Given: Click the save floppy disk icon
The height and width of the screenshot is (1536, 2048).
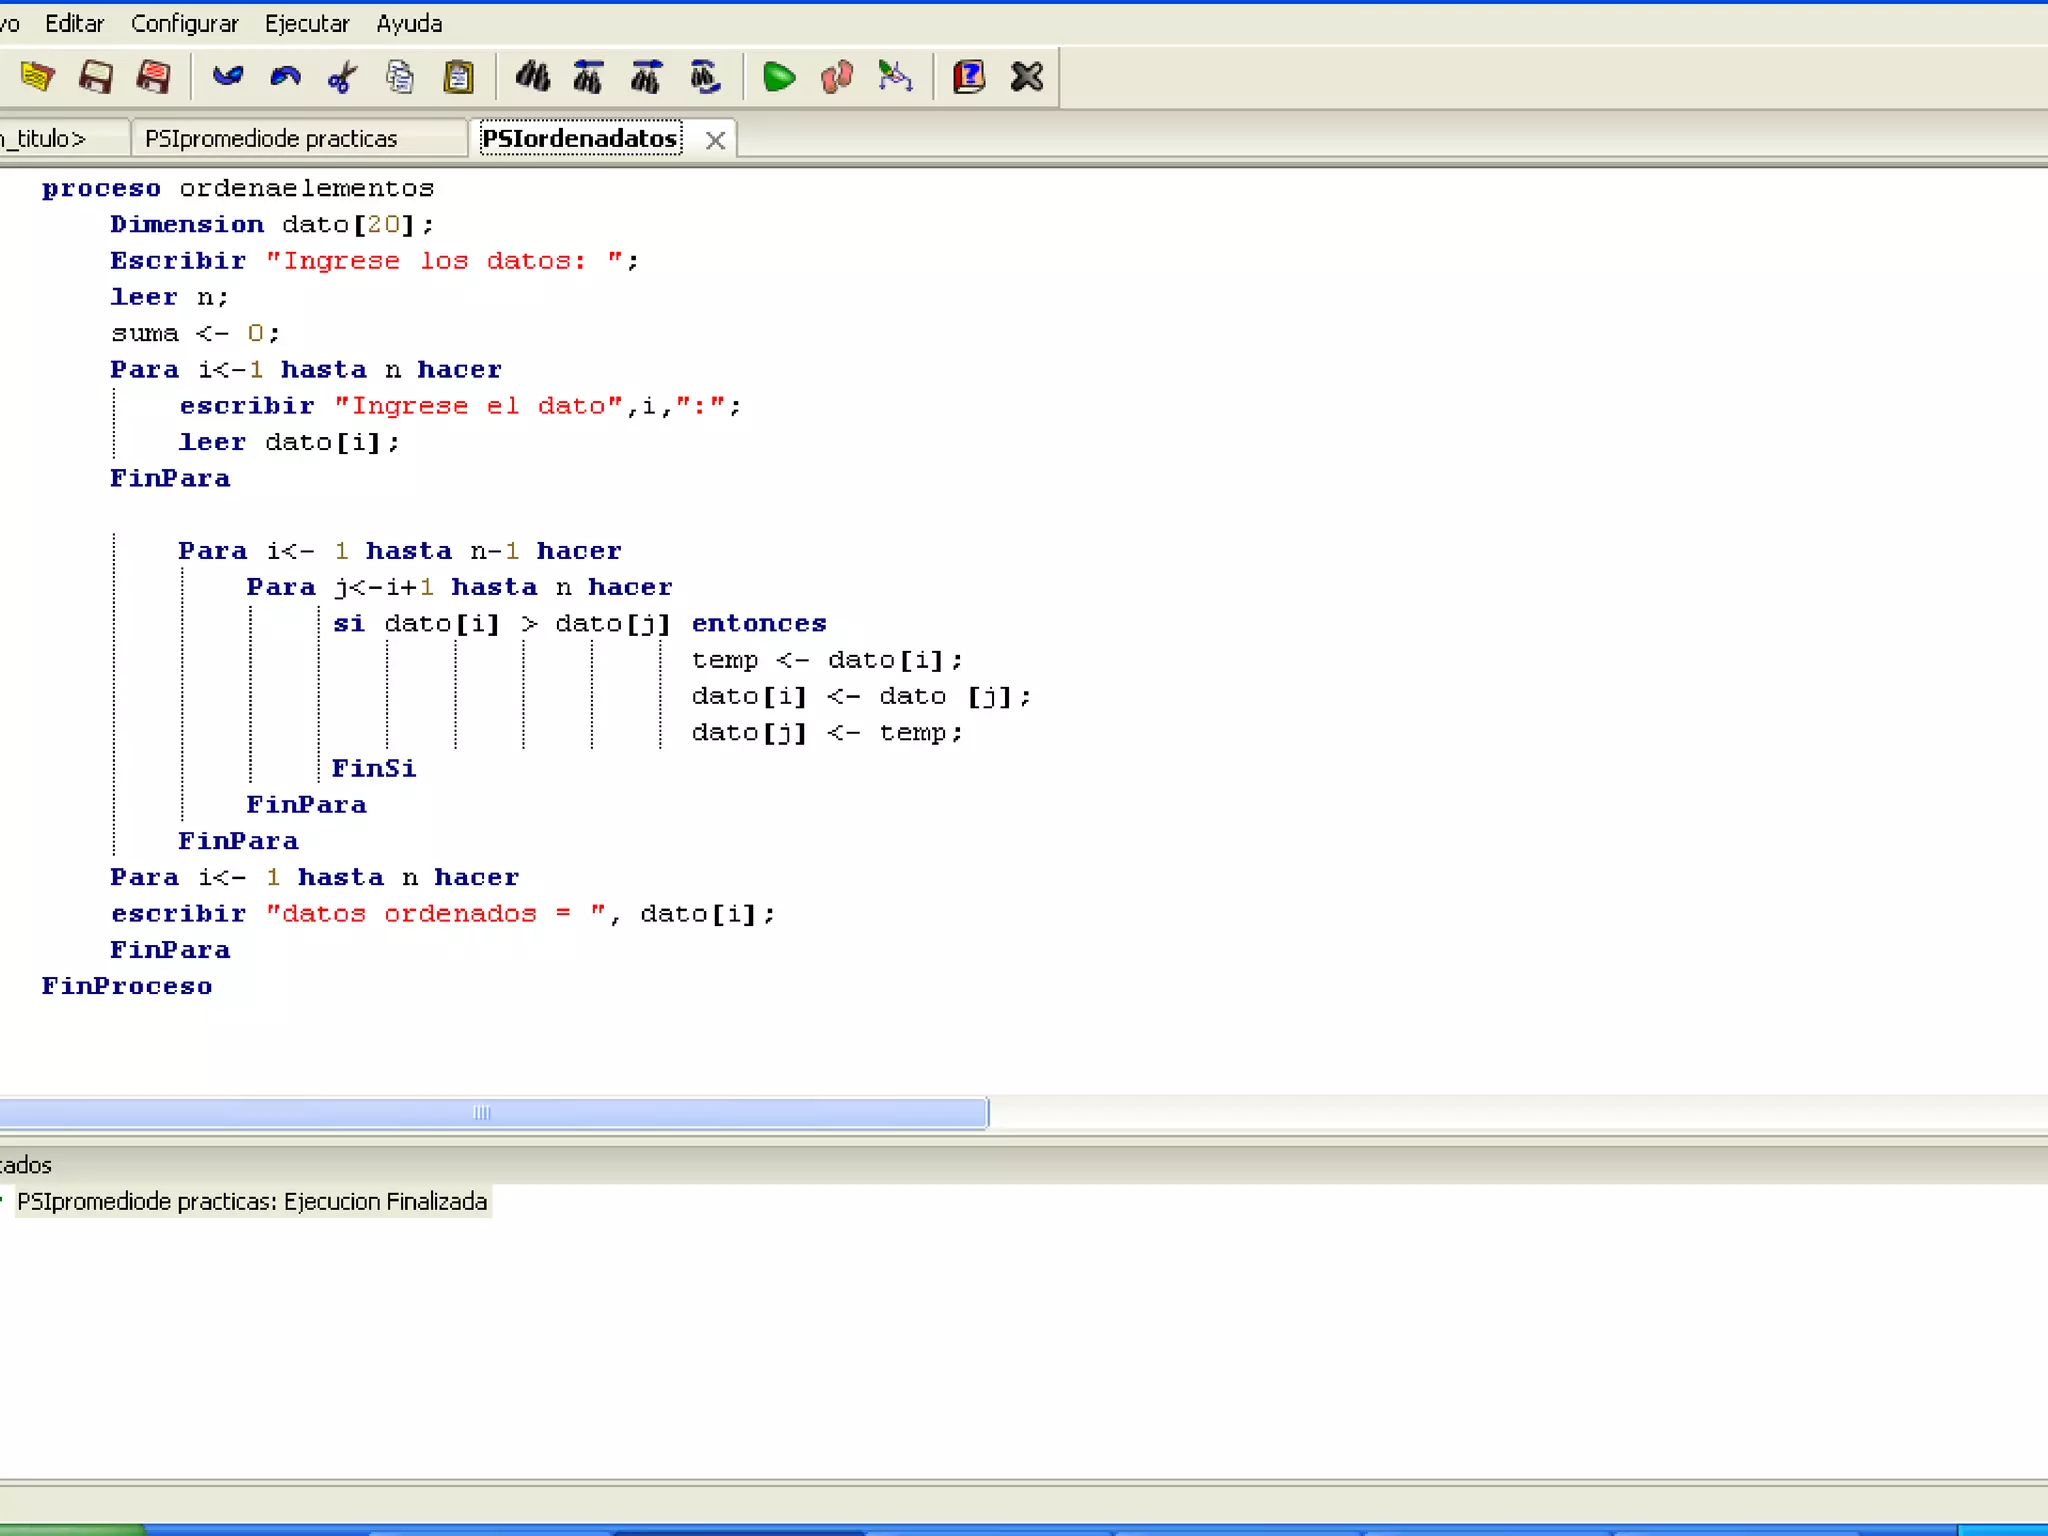Looking at the screenshot, I should click(x=96, y=77).
